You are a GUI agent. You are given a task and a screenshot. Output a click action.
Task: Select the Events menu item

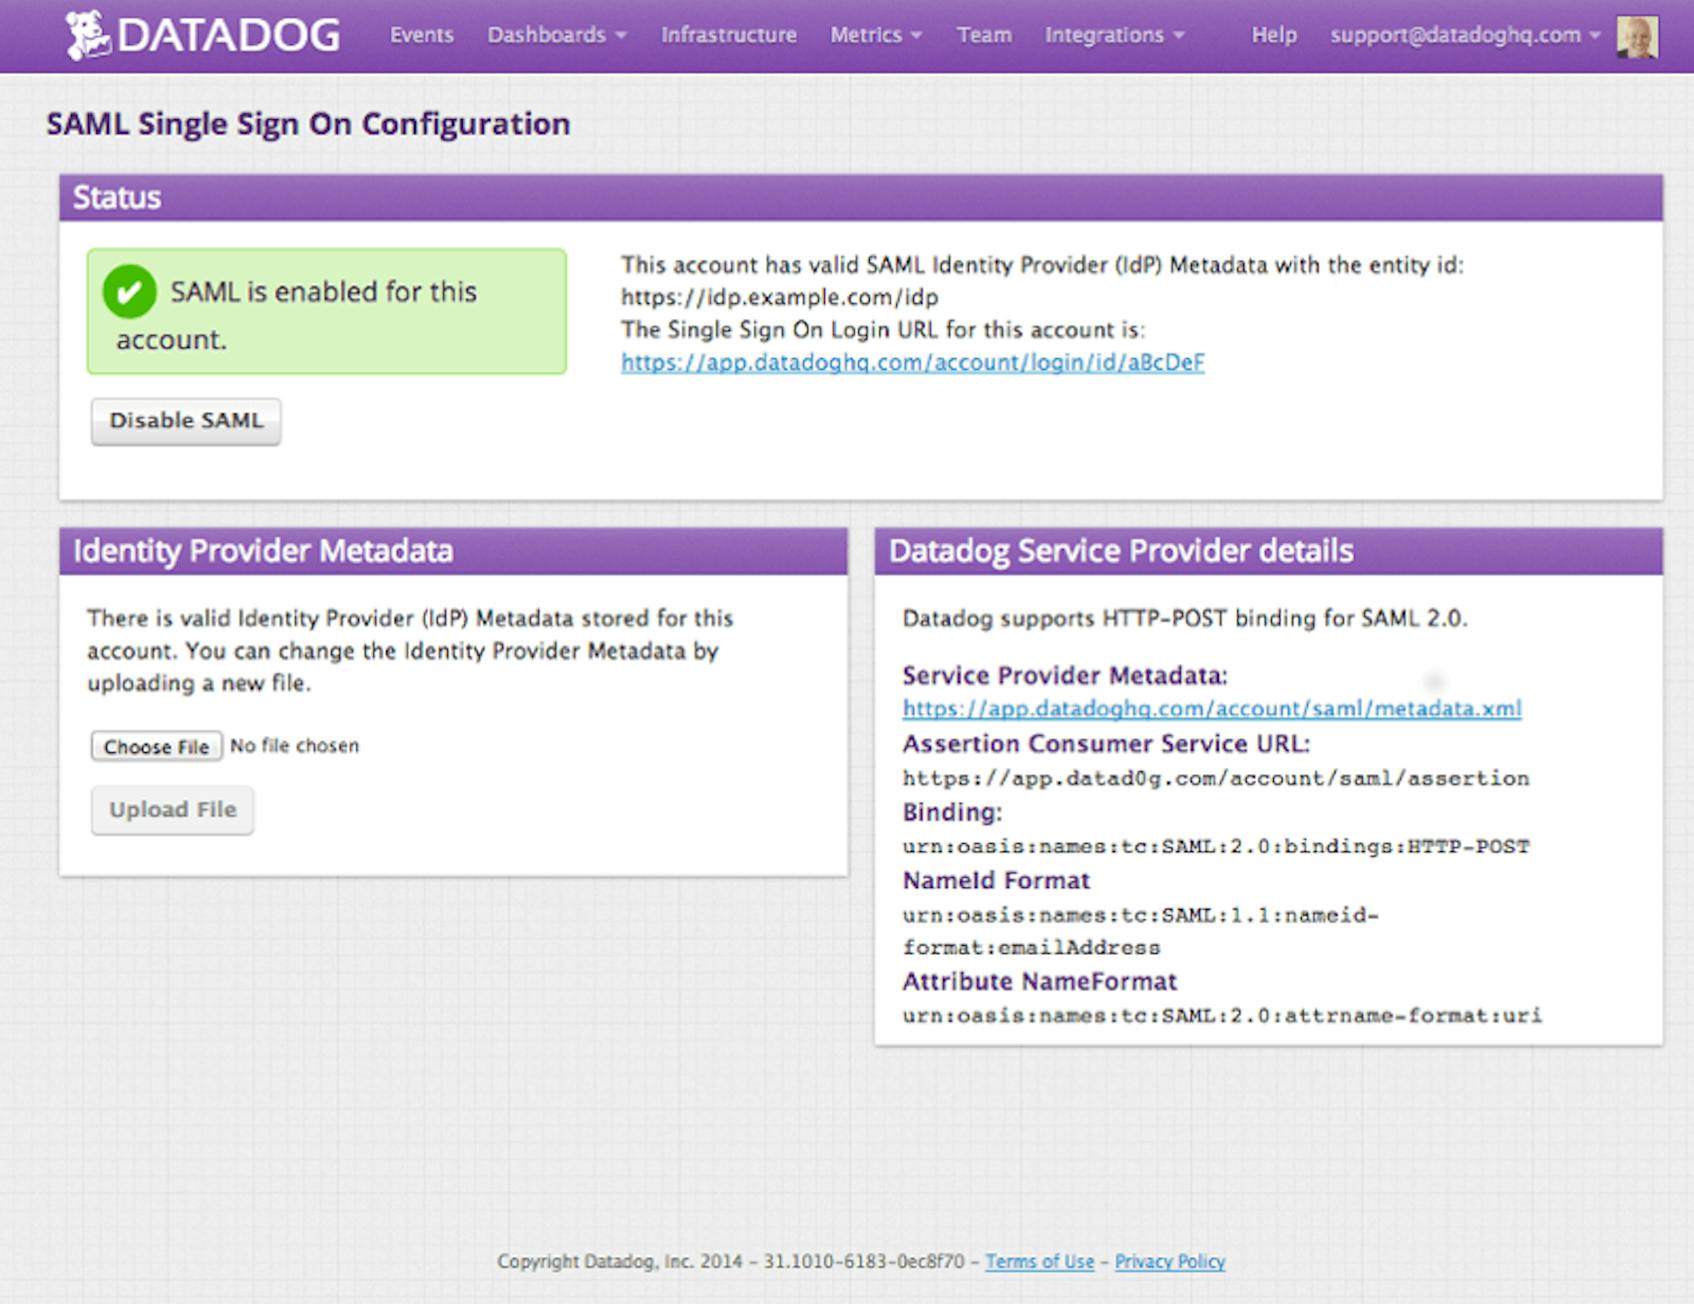(421, 33)
